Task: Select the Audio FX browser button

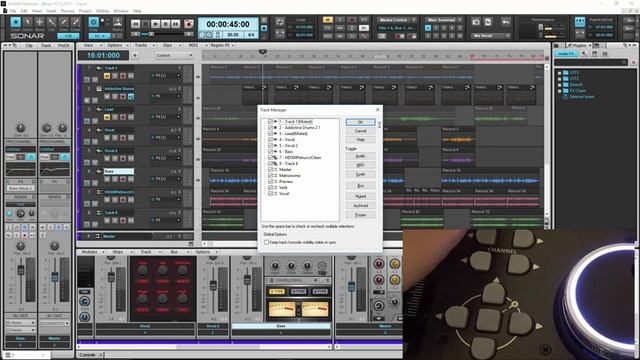Action: [x=566, y=54]
